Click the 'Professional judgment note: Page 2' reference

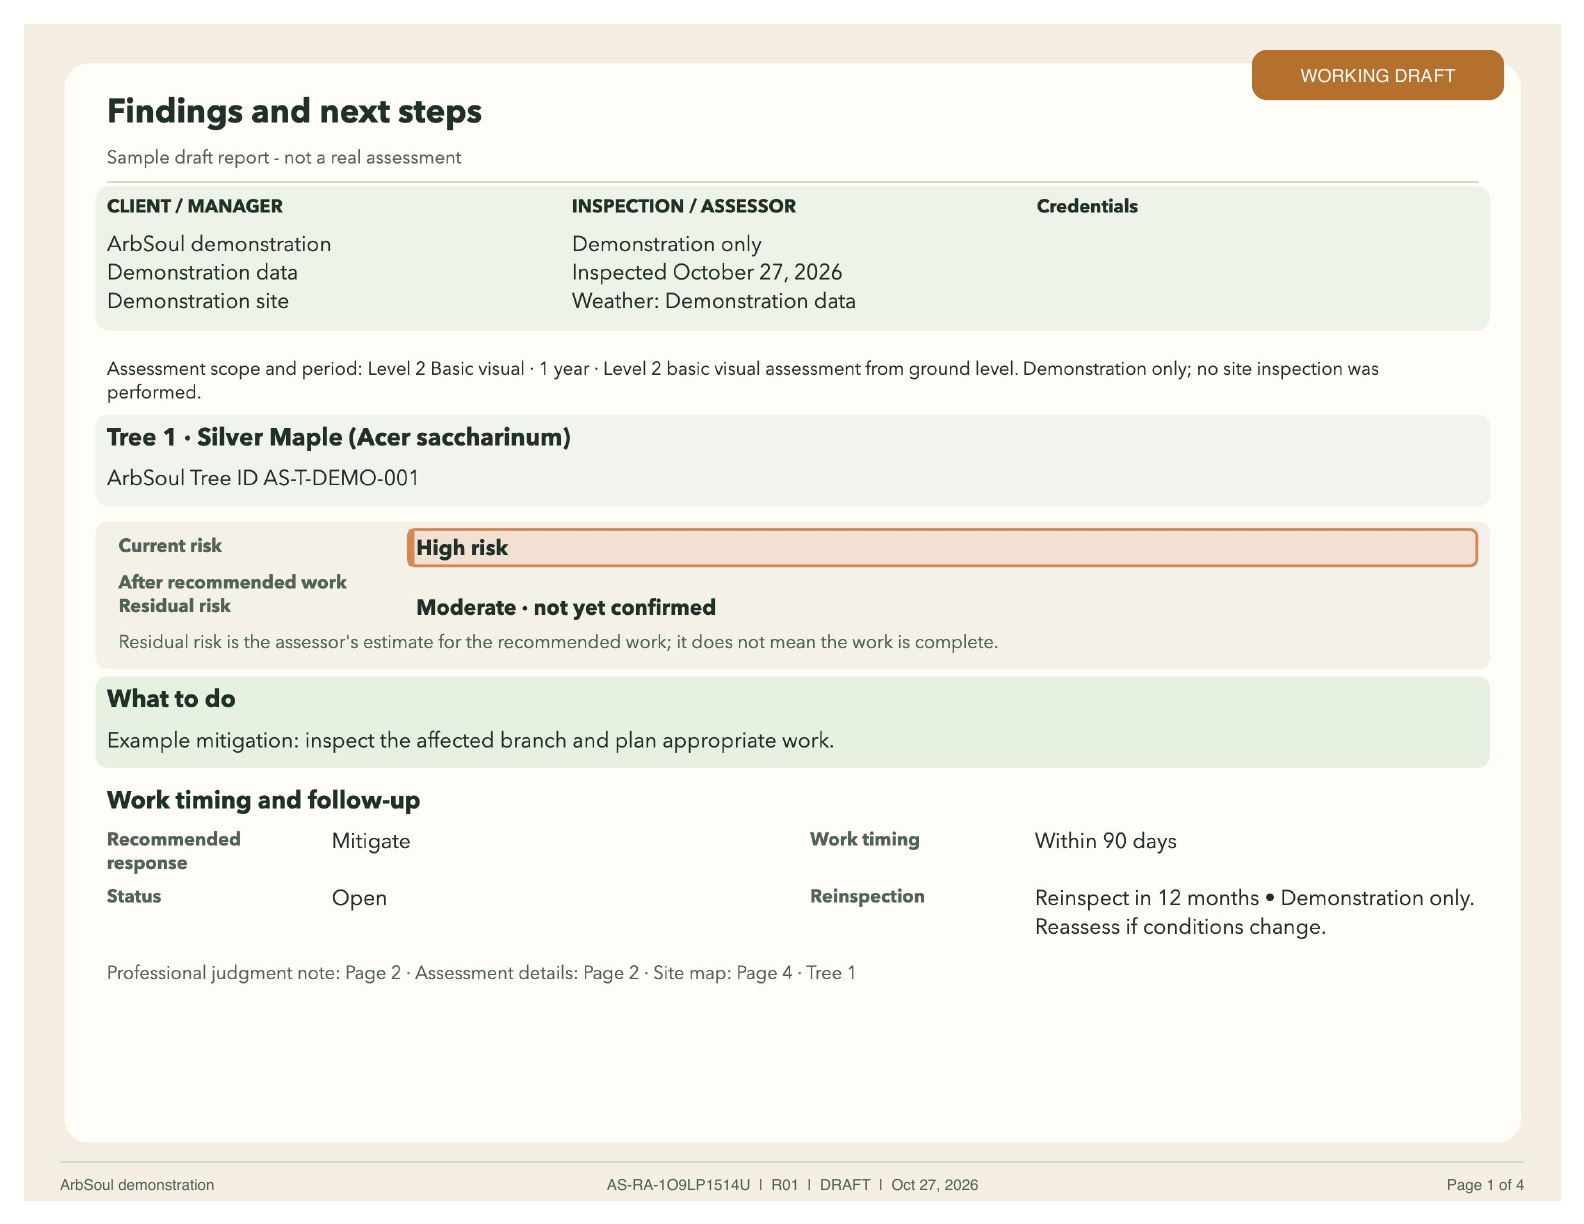click(254, 973)
